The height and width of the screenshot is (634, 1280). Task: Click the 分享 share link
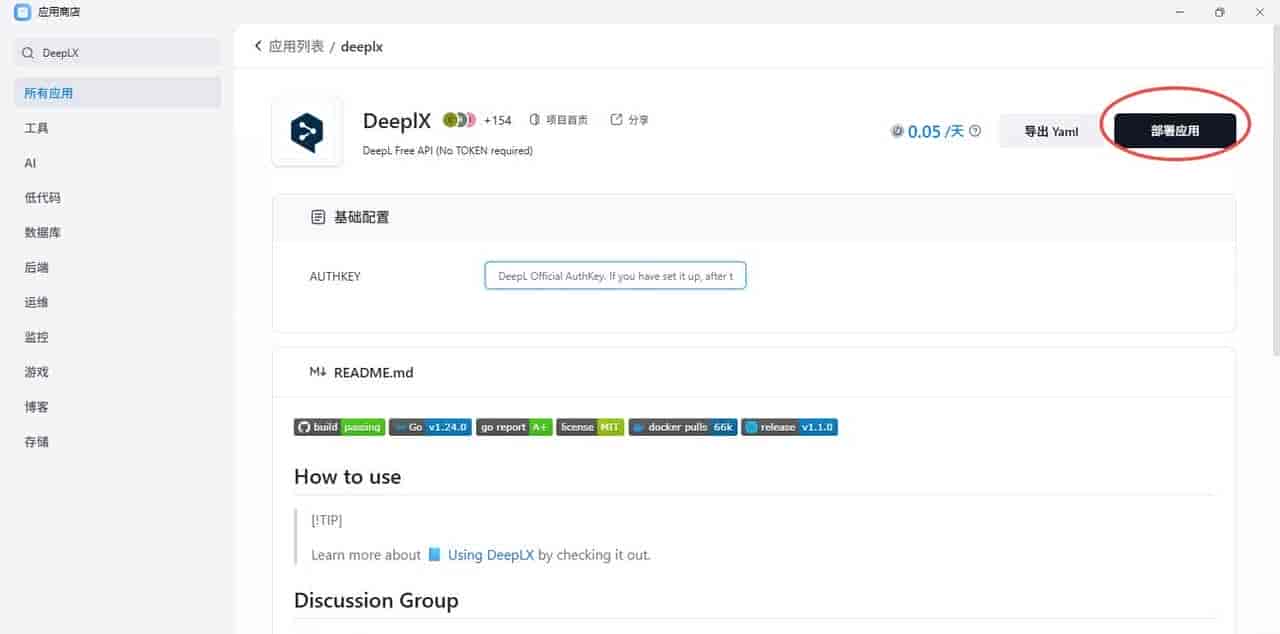pos(638,120)
